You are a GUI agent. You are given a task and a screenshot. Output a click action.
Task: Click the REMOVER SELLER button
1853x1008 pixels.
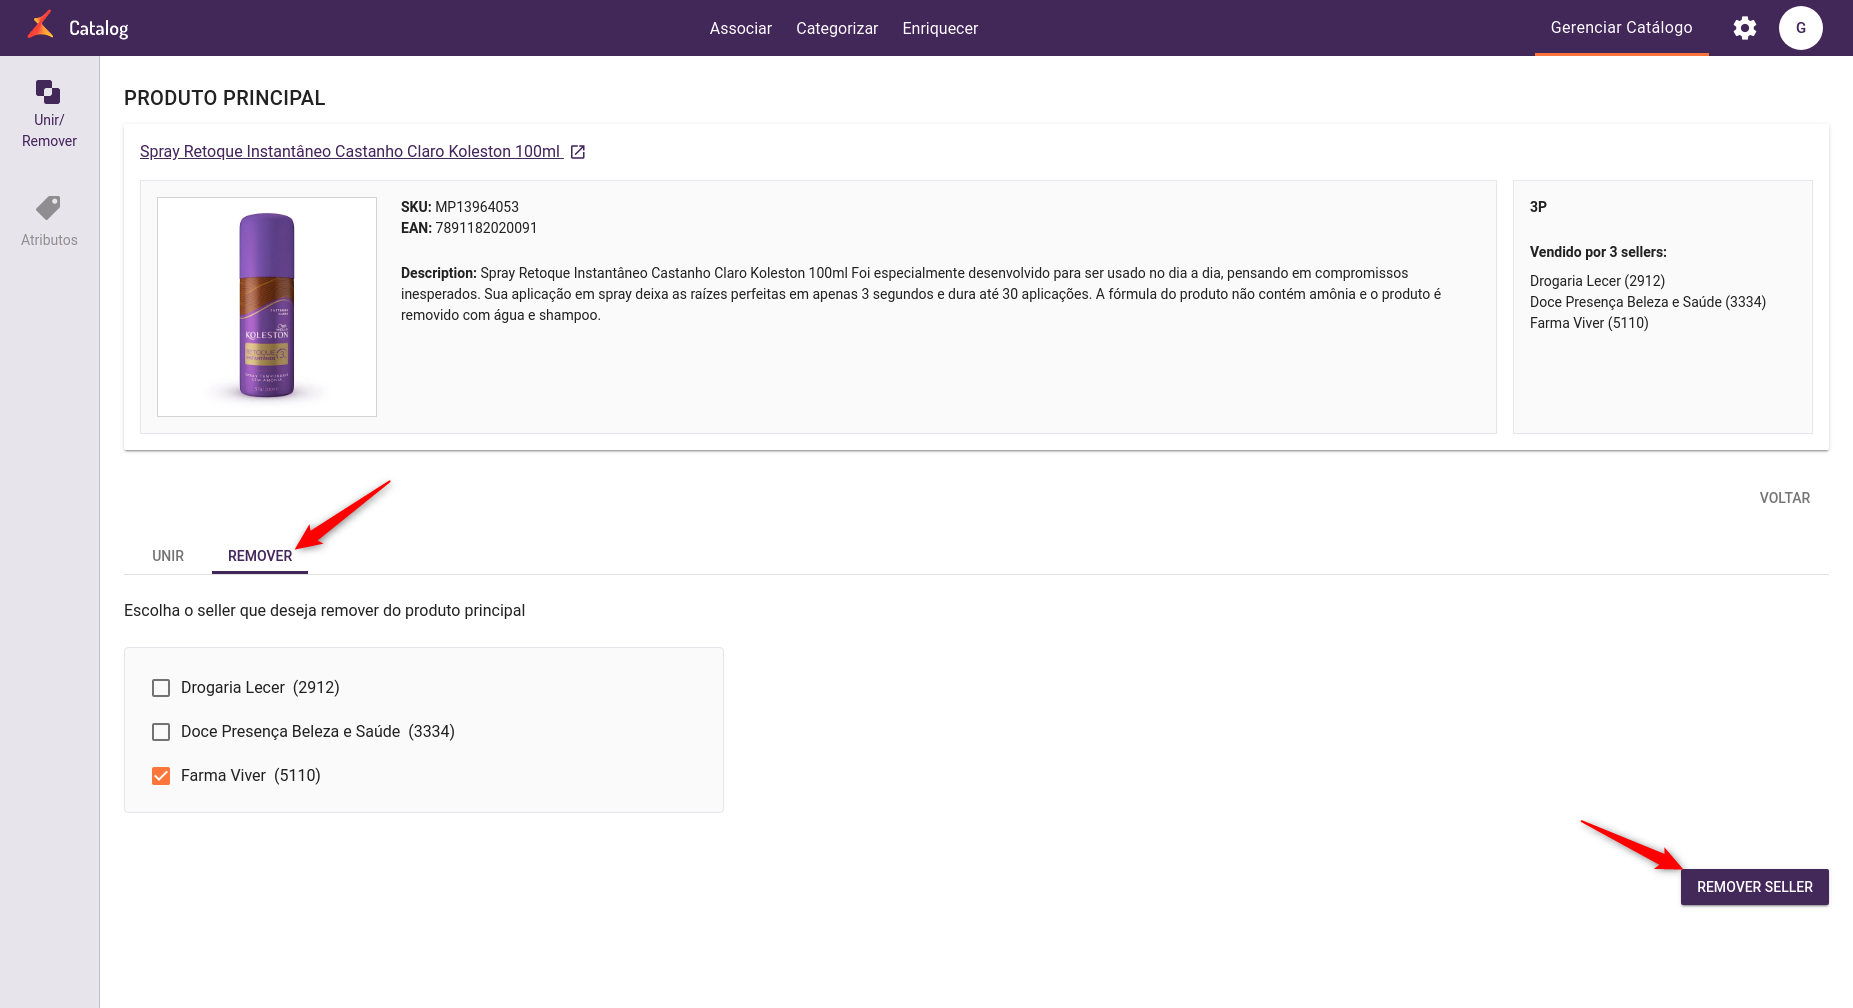pos(1755,887)
